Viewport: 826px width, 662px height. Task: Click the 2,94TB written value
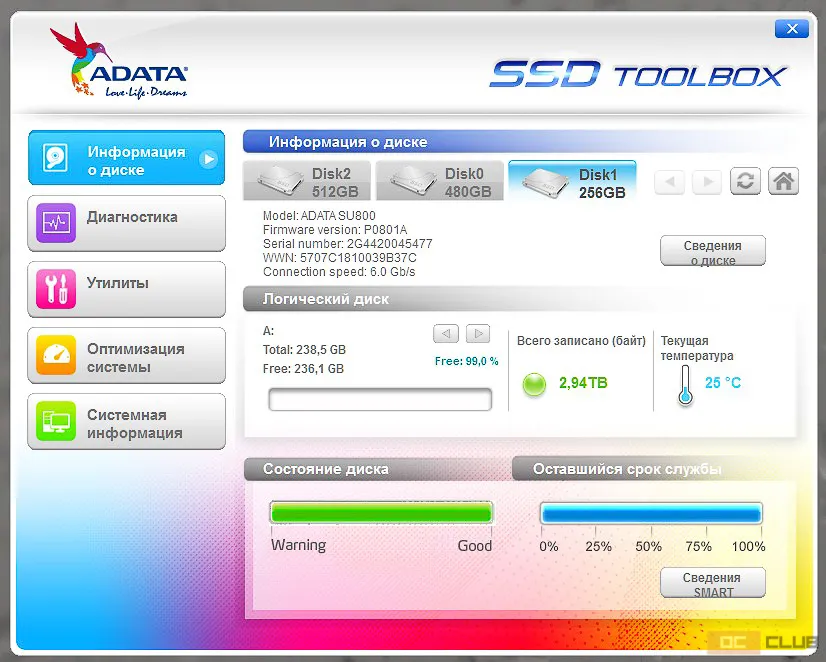[583, 383]
